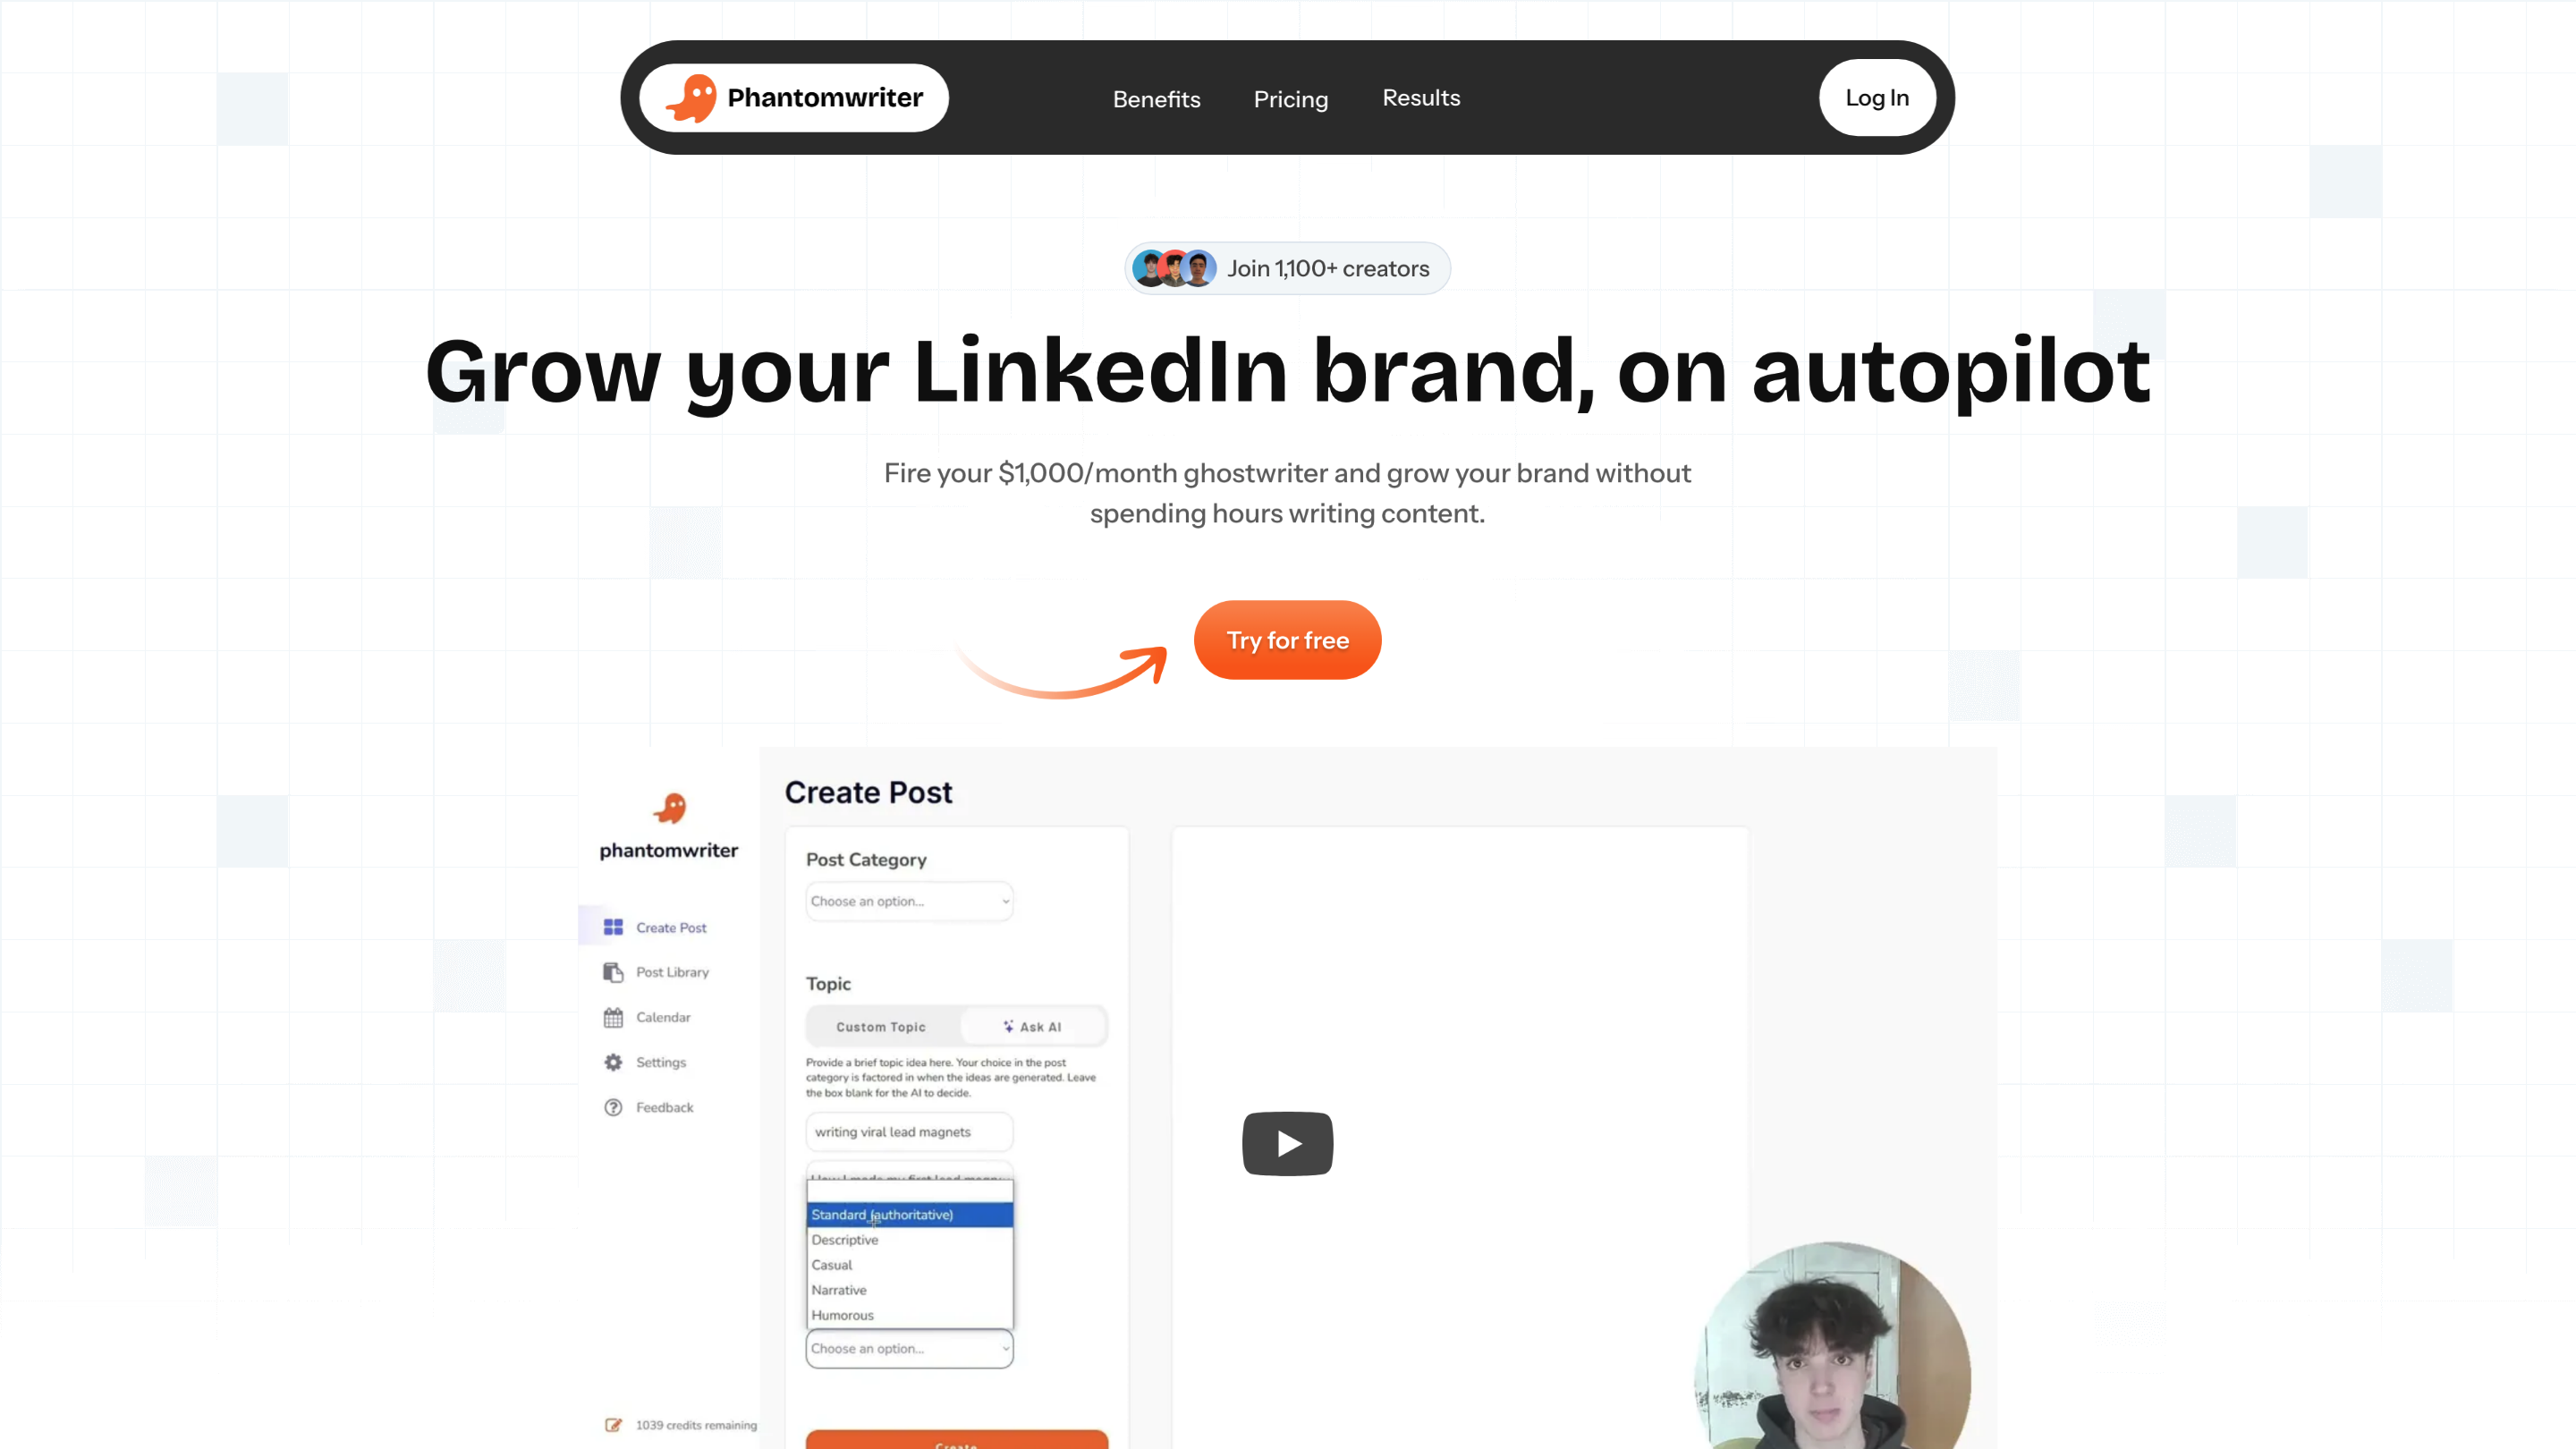Viewport: 2576px width, 1449px height.
Task: Click the Calendar icon in sidebar
Action: (613, 1017)
